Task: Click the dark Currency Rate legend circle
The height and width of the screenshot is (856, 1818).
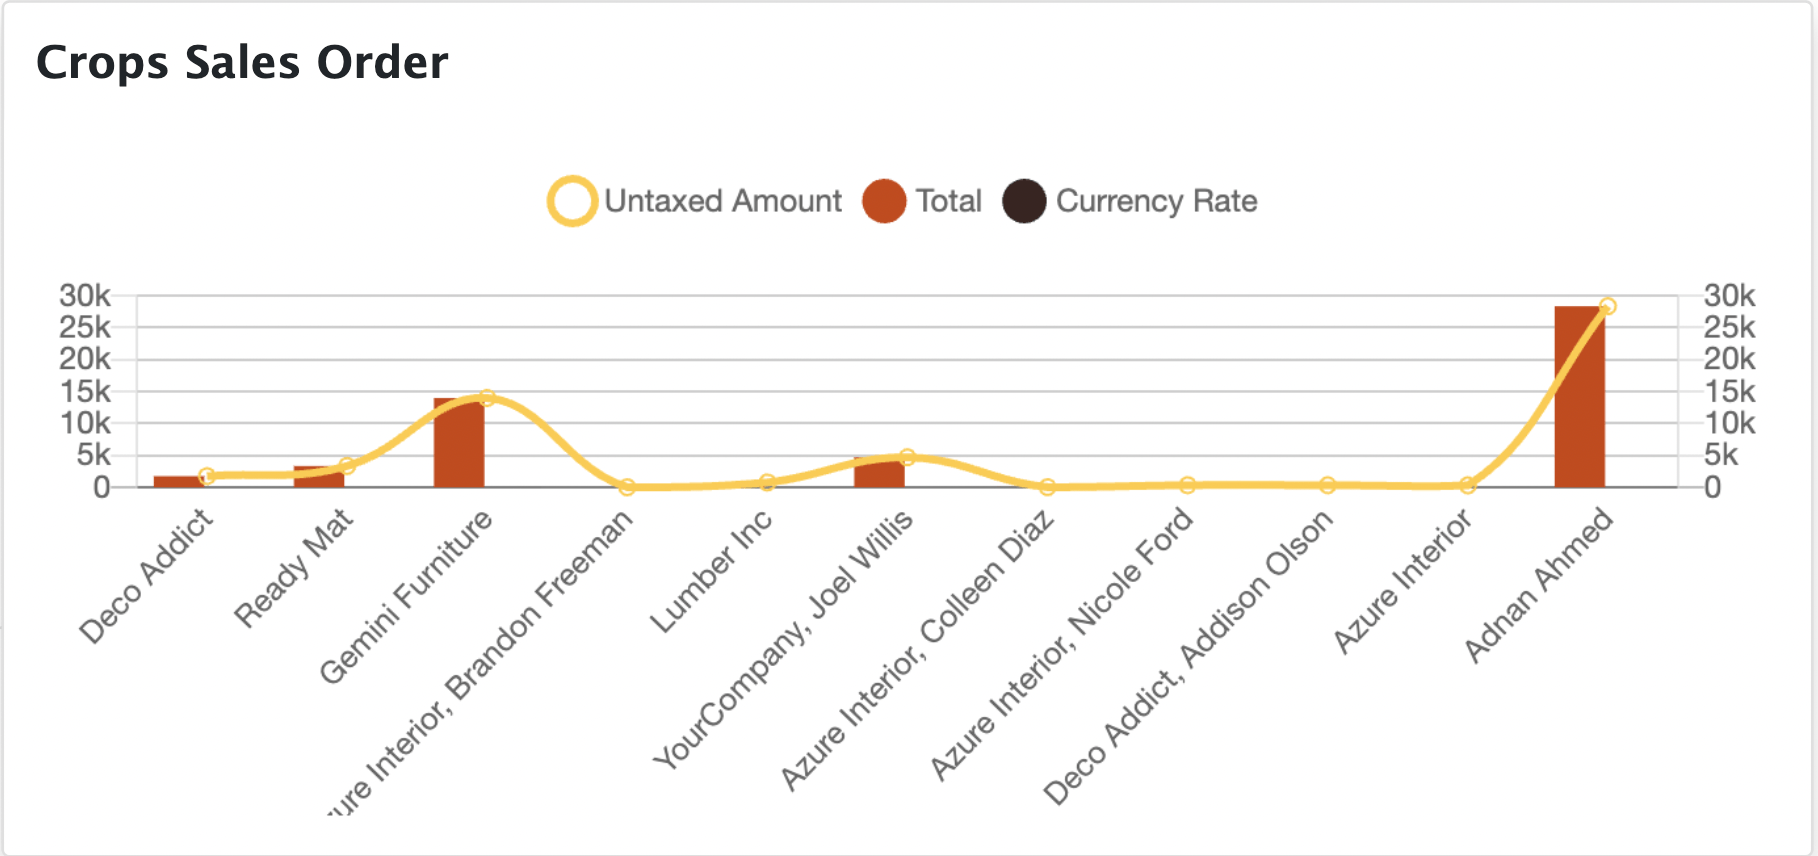Action: click(1024, 201)
